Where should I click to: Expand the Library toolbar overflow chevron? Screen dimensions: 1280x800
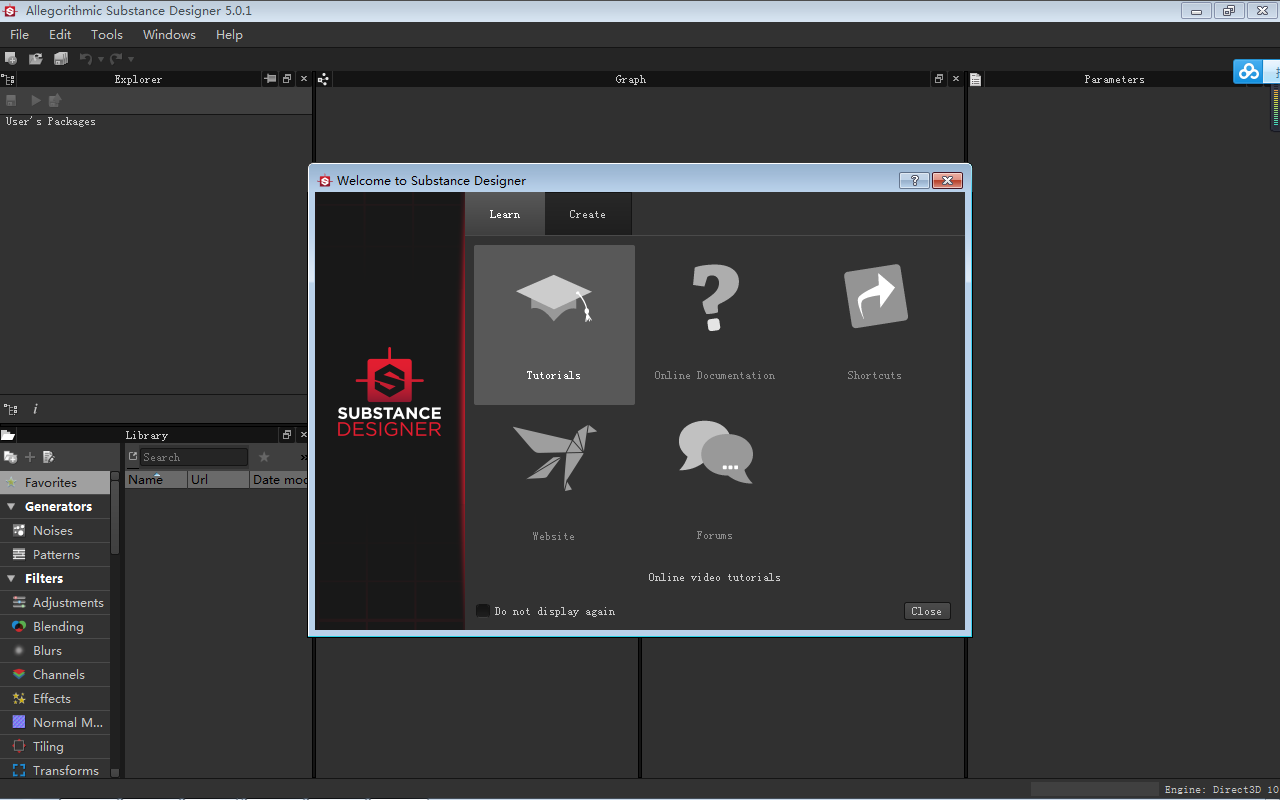pyautogui.click(x=304, y=457)
